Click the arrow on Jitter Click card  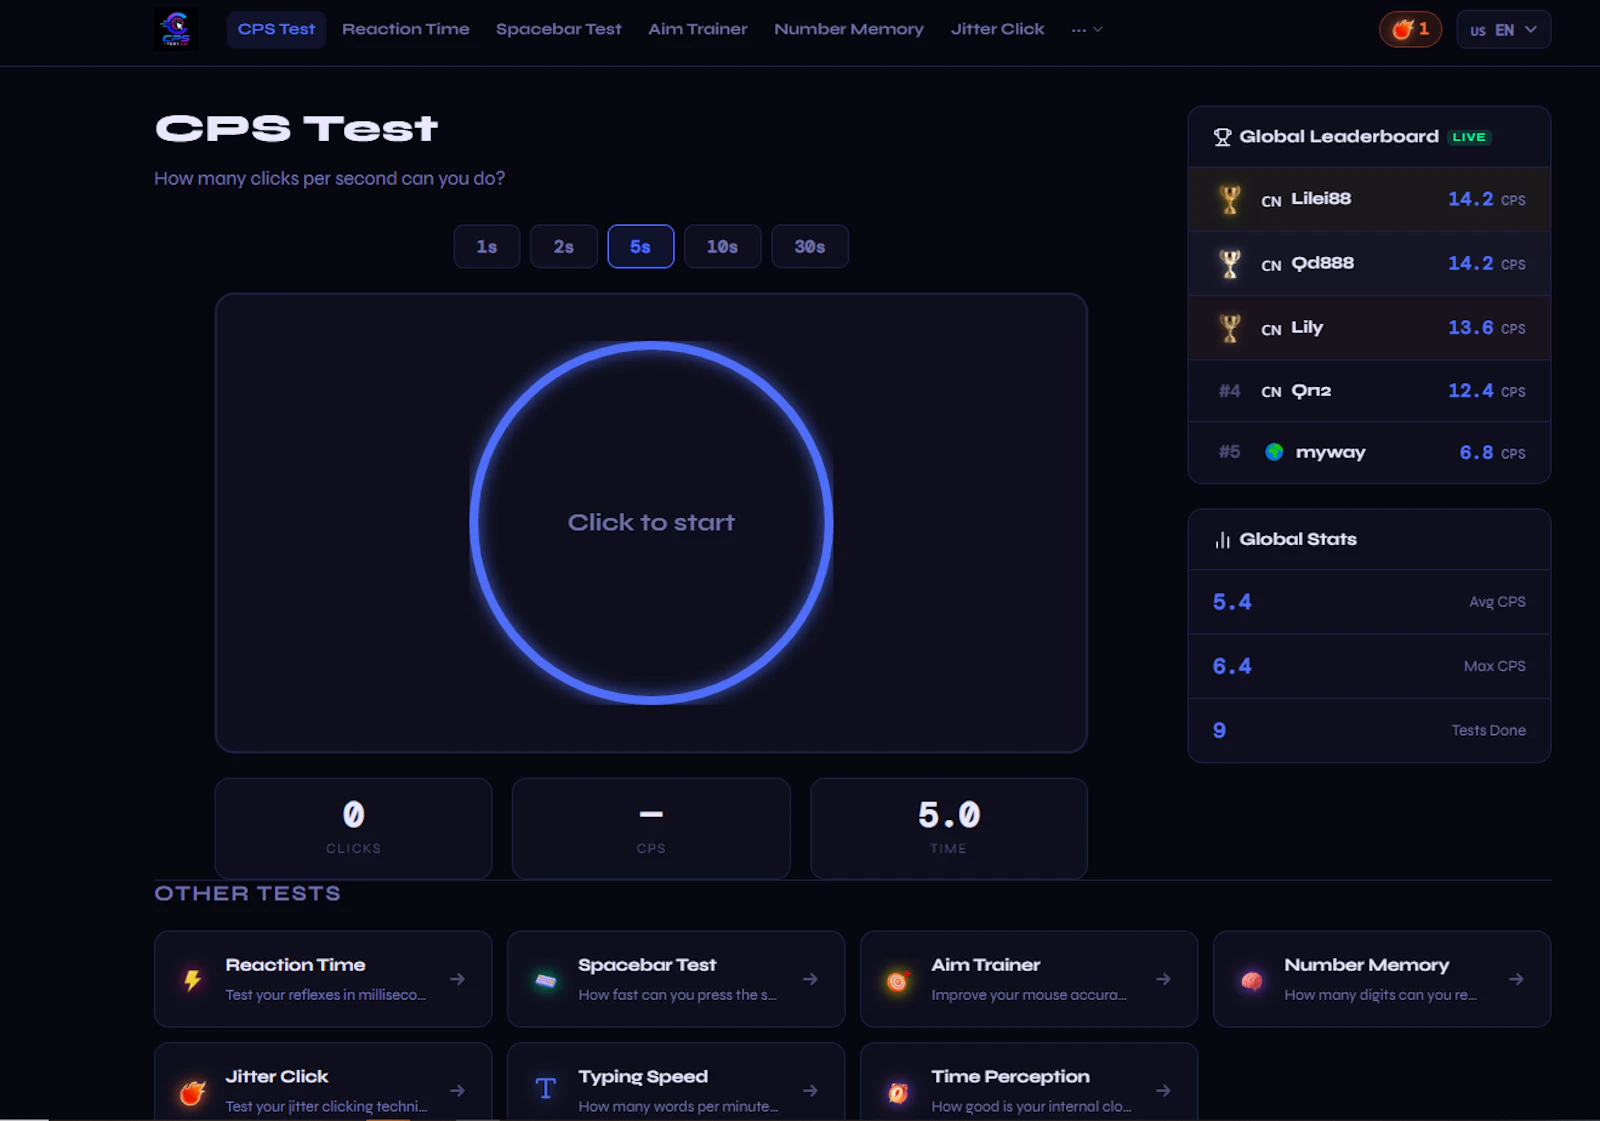pos(457,1090)
